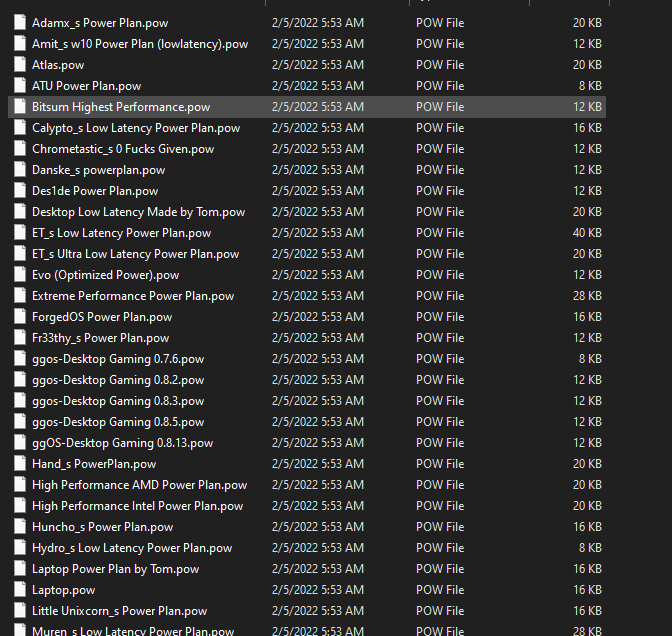Select Huncho_s Power Plan.pow file name

pyautogui.click(x=102, y=527)
